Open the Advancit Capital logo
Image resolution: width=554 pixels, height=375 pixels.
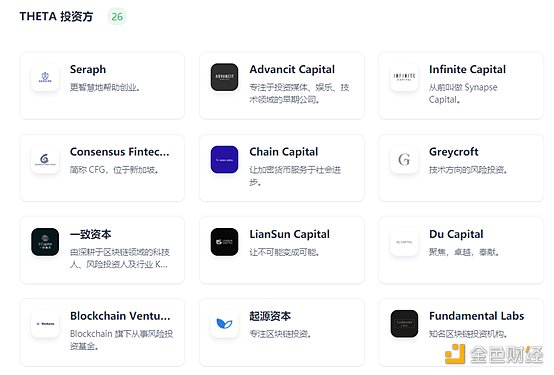[x=224, y=77]
